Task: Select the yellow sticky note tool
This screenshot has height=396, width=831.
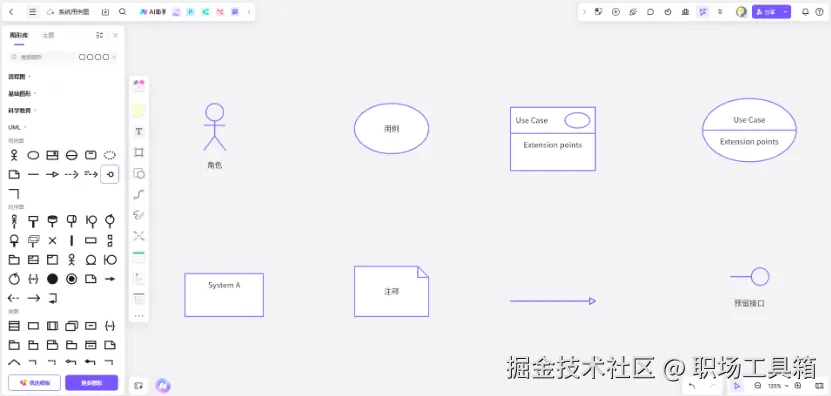Action: point(139,110)
